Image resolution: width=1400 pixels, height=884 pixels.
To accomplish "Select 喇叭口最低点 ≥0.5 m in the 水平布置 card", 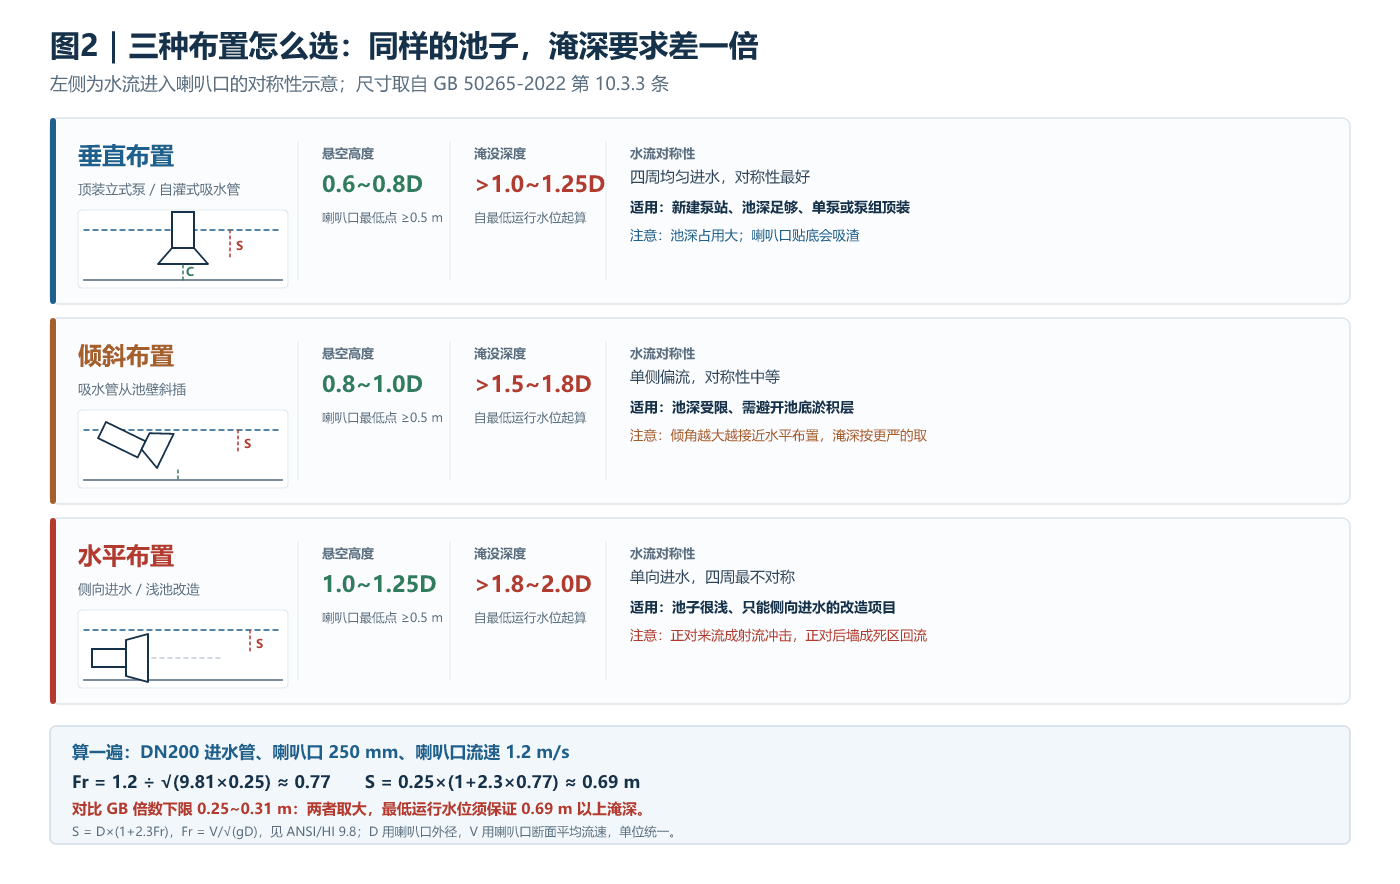I will [x=382, y=617].
